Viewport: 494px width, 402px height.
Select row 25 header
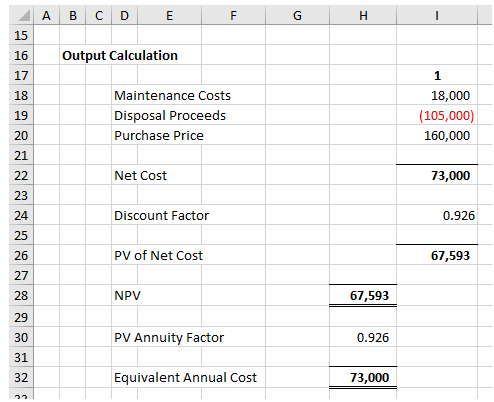21,235
